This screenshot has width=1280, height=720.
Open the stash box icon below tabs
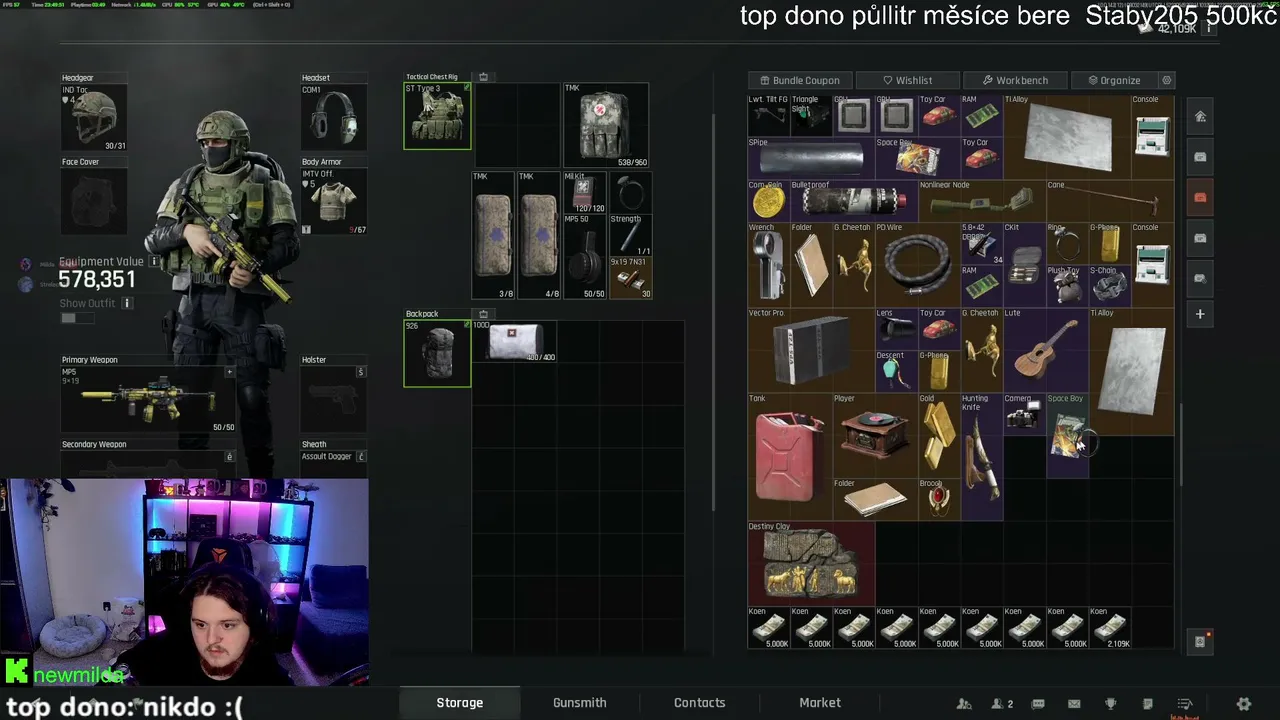[x=1200, y=642]
